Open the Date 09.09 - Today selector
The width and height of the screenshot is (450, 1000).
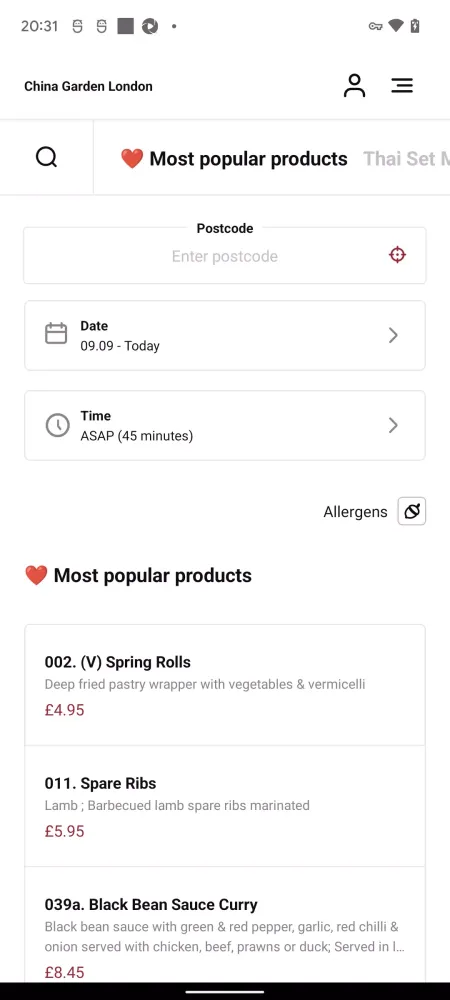225,335
